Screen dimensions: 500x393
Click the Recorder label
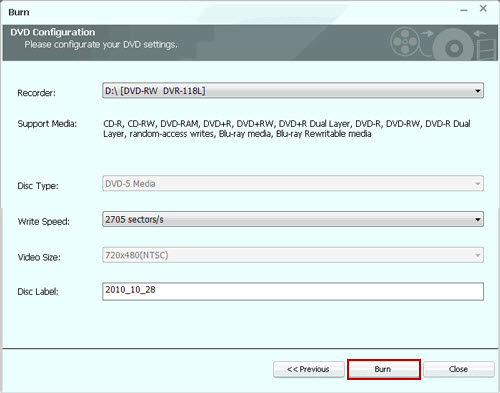click(x=37, y=93)
